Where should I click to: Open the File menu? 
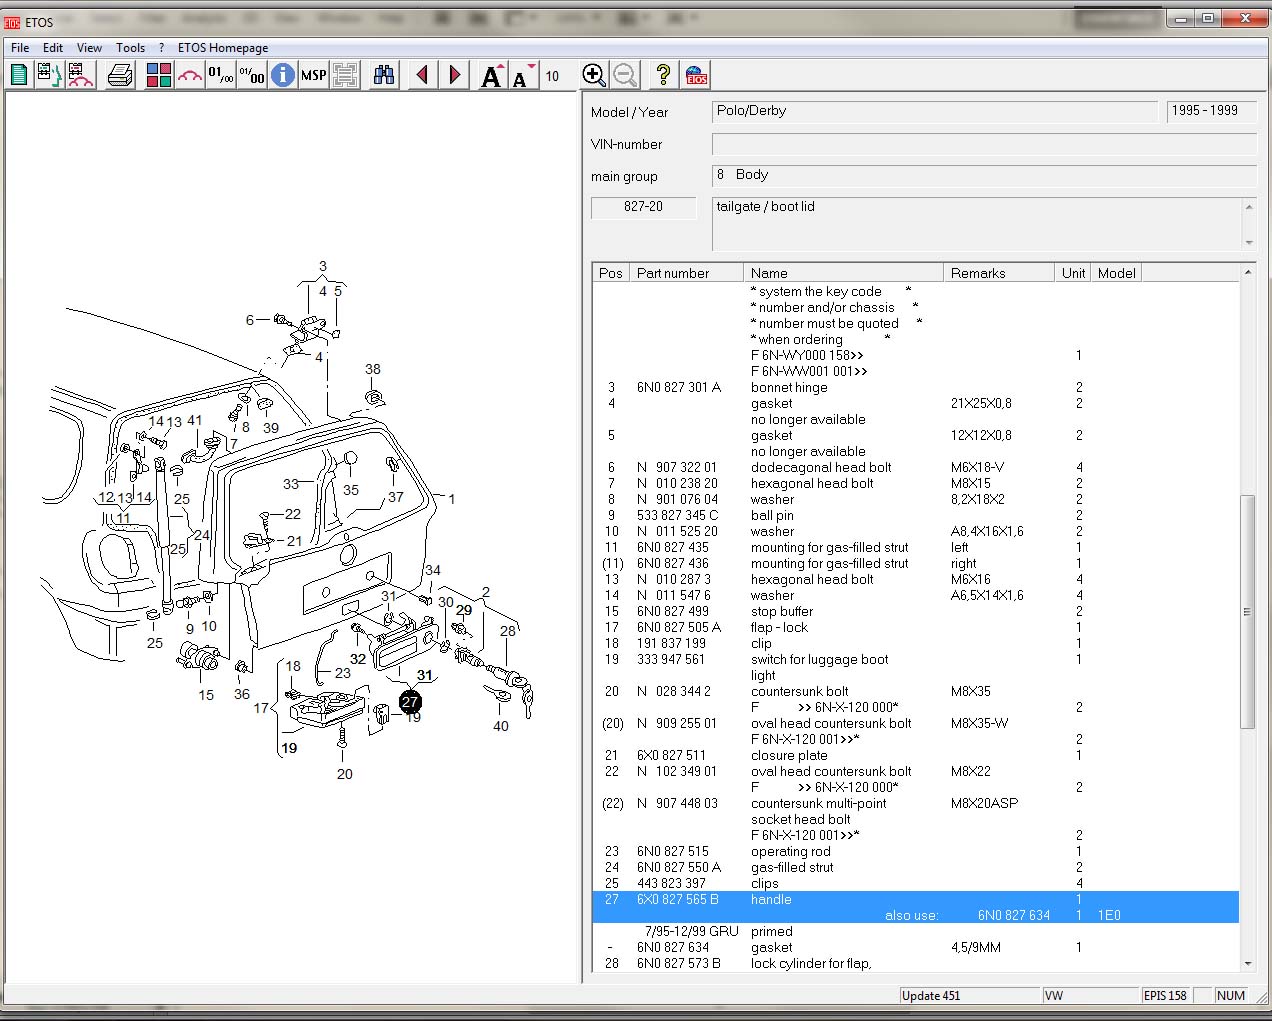(20, 47)
